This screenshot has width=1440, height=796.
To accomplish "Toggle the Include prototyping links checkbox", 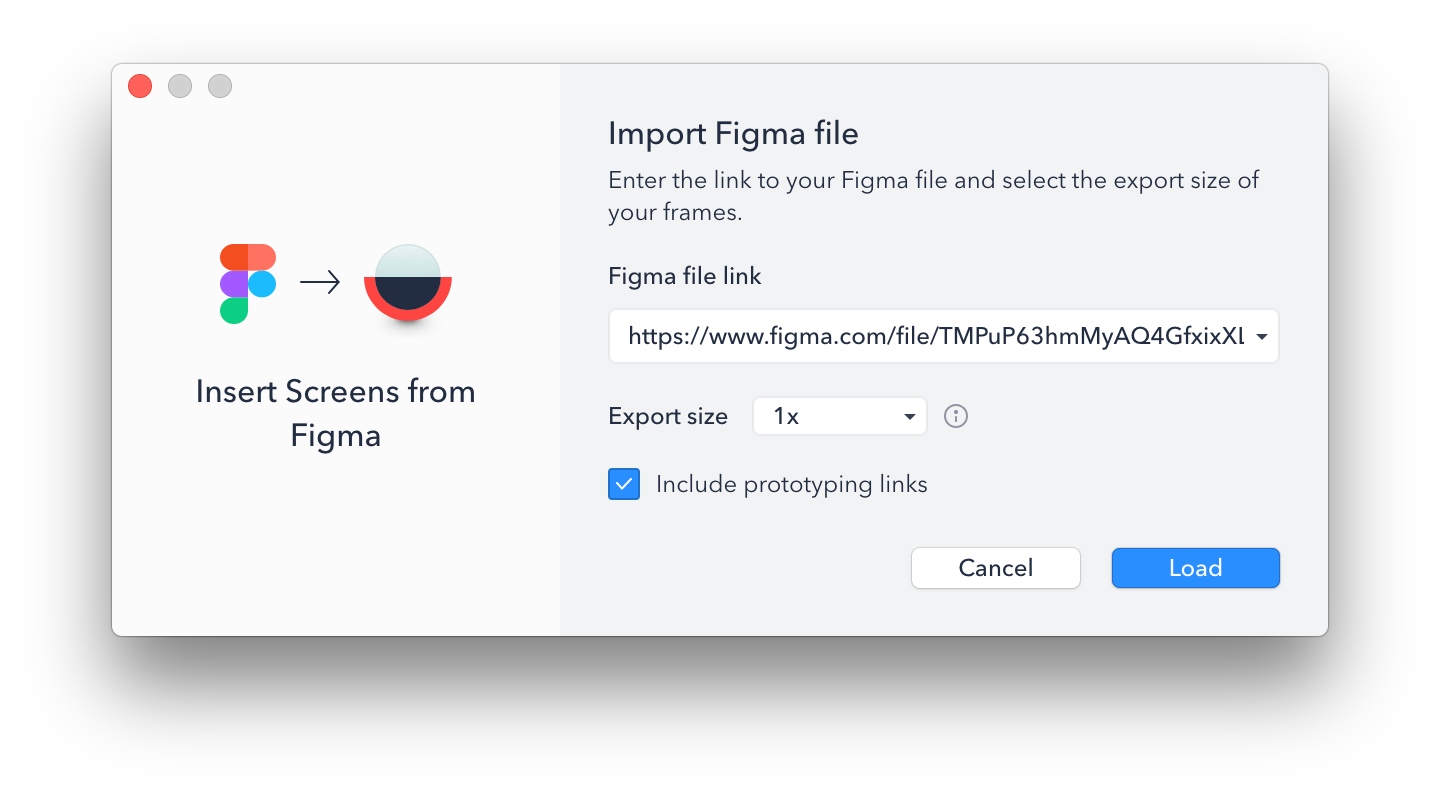I will [624, 485].
